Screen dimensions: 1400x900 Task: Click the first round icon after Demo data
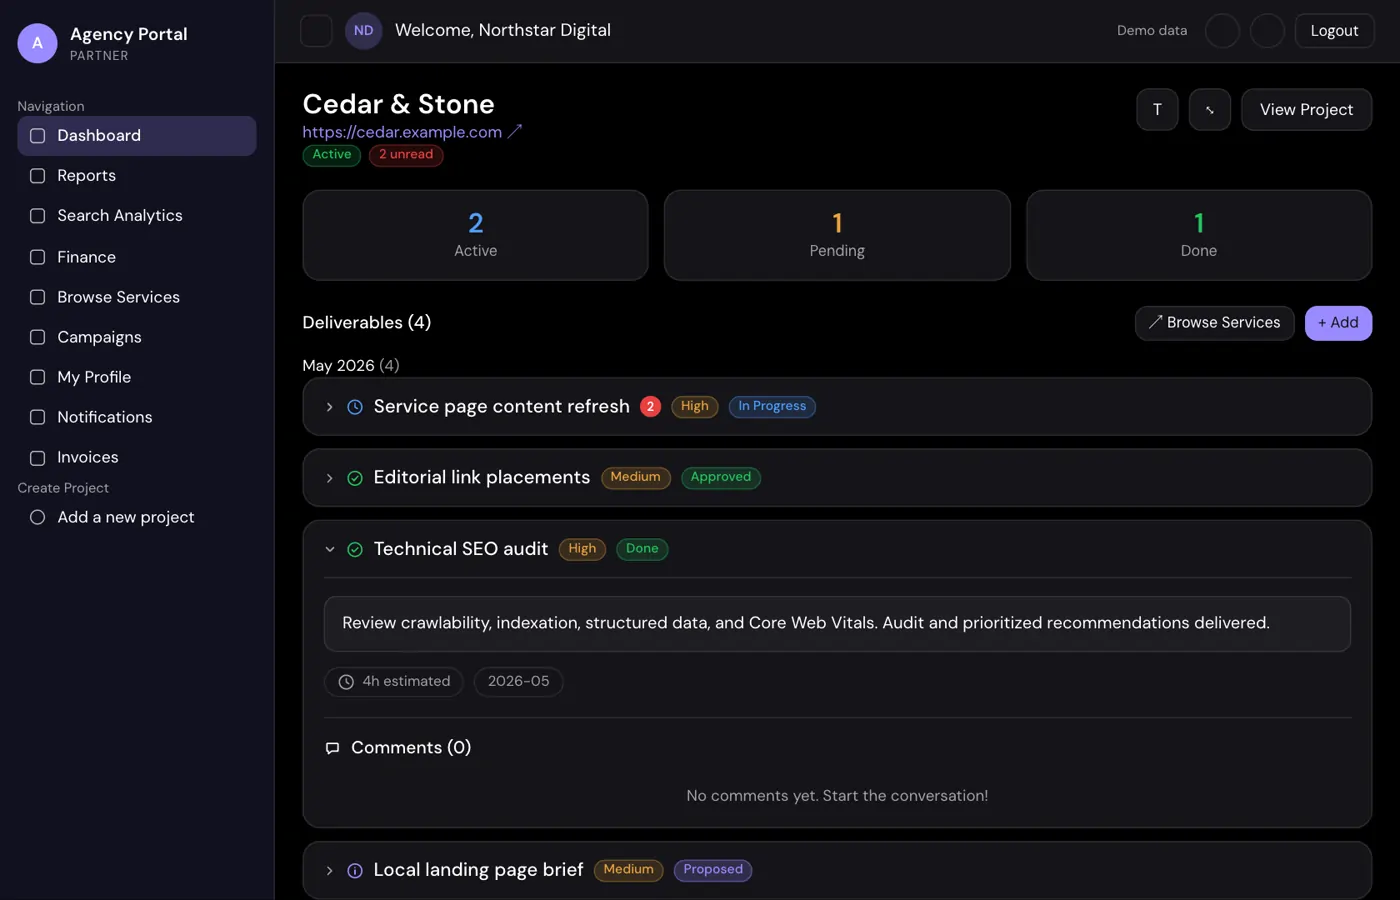point(1222,31)
